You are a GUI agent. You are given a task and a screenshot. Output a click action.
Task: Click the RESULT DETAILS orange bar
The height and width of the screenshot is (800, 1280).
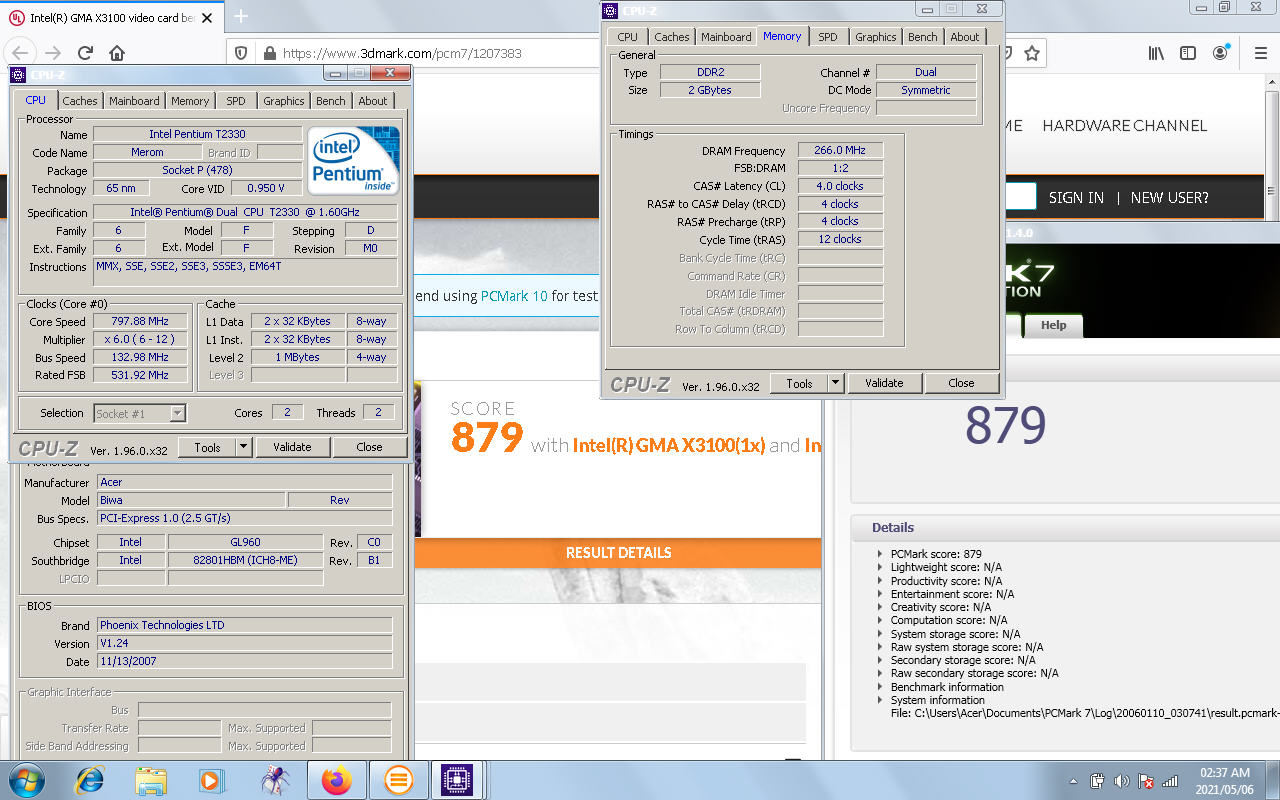point(618,552)
